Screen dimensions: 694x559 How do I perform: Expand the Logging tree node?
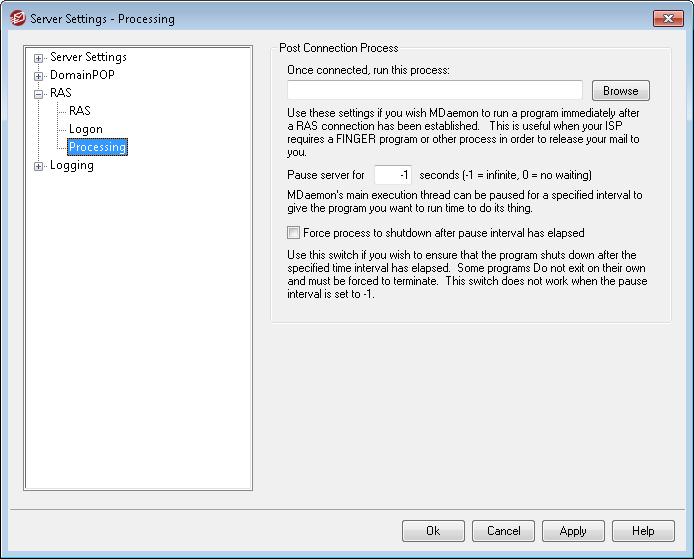pyautogui.click(x=39, y=166)
